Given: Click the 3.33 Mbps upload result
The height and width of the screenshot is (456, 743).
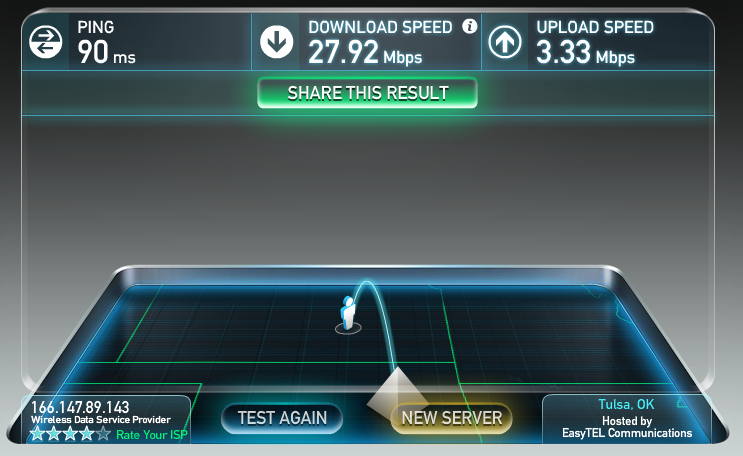Looking at the screenshot, I should (586, 52).
